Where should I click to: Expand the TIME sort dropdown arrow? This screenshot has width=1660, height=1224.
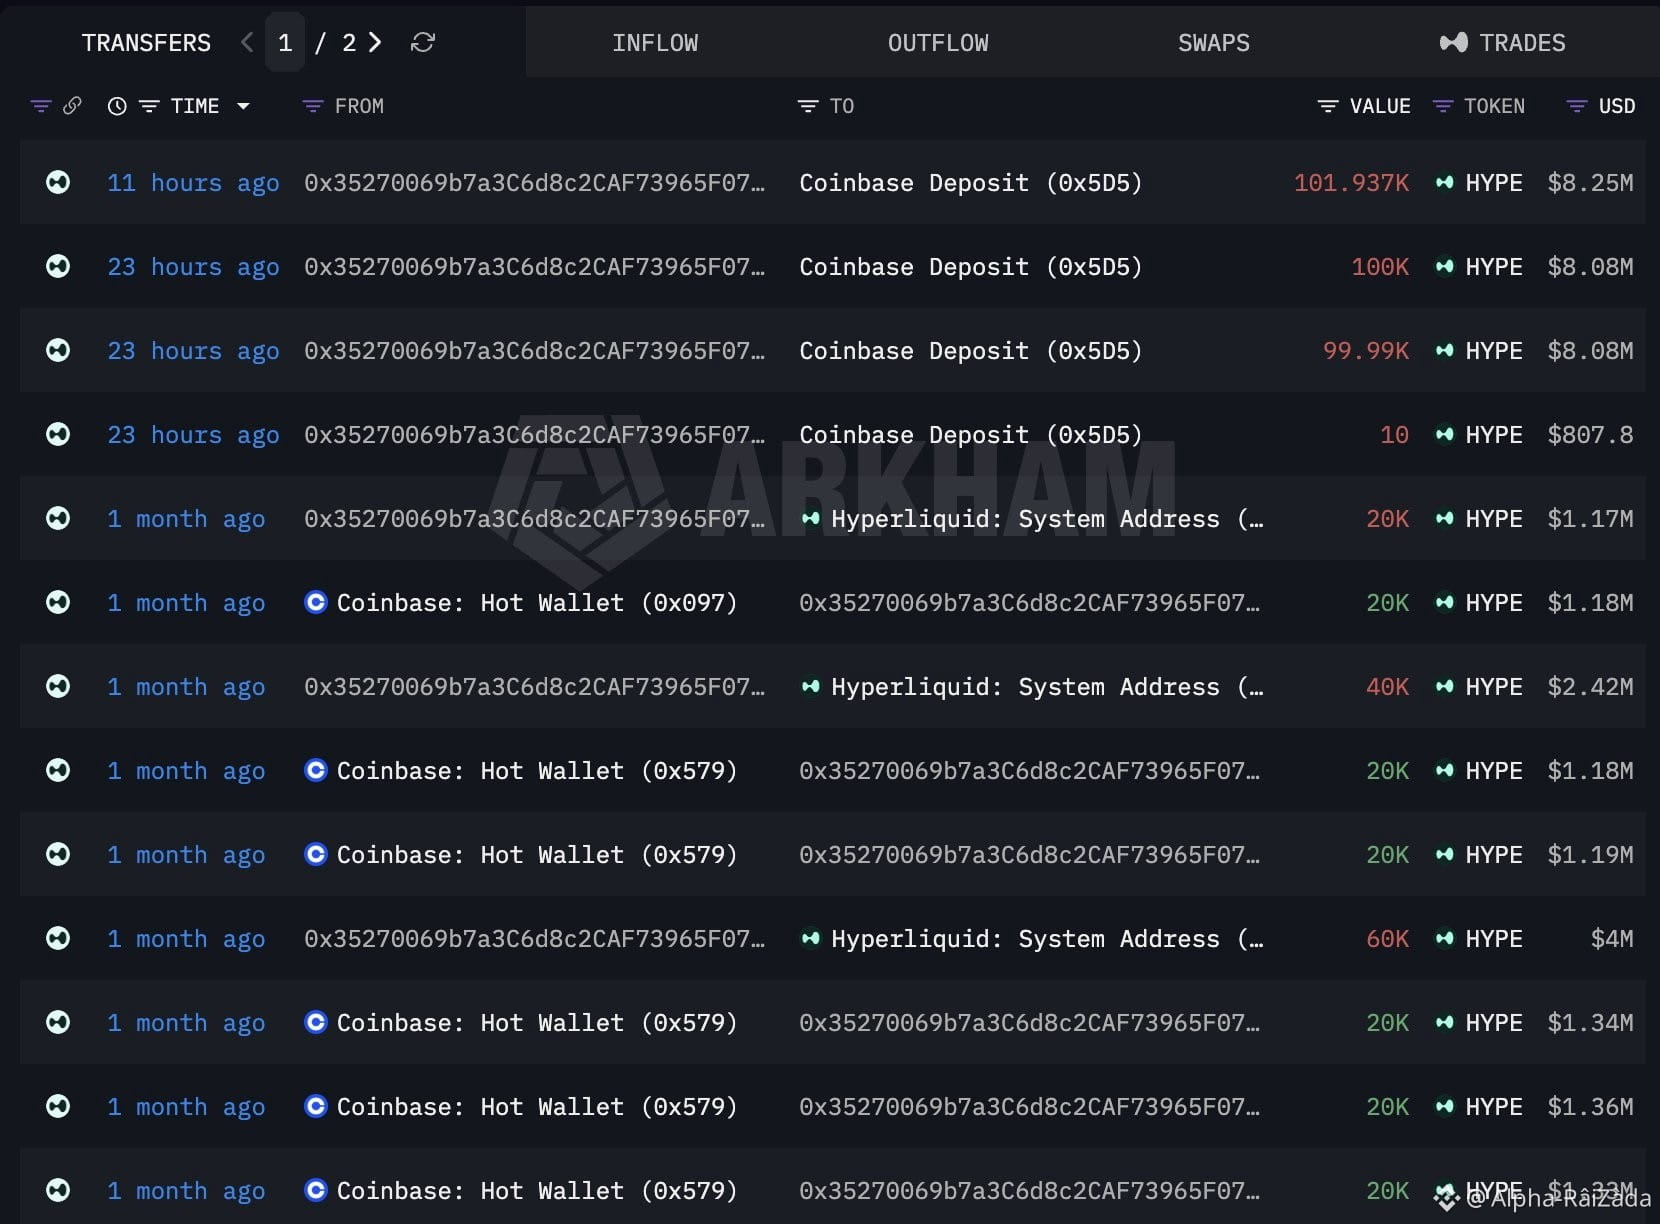pos(243,106)
